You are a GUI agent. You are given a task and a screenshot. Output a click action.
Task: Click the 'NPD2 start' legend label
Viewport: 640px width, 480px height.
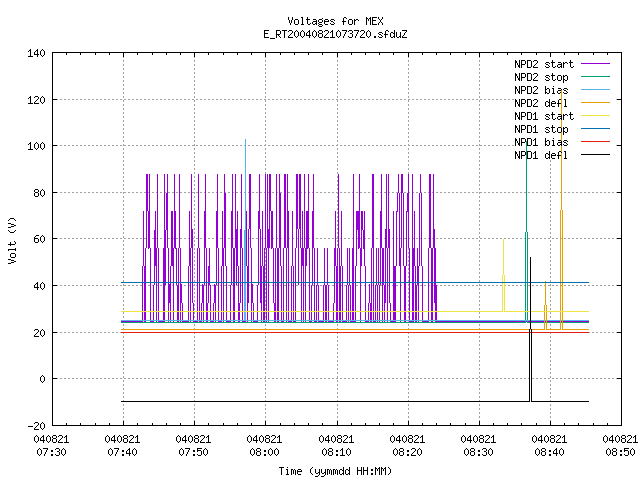[544, 64]
